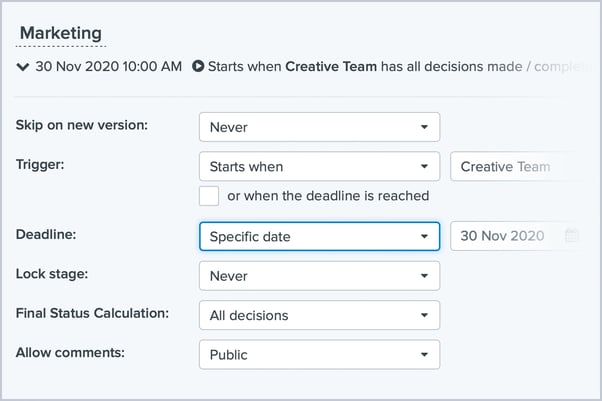Click the '30 Nov 2020 10:00 AM' summary text

[x=108, y=68]
